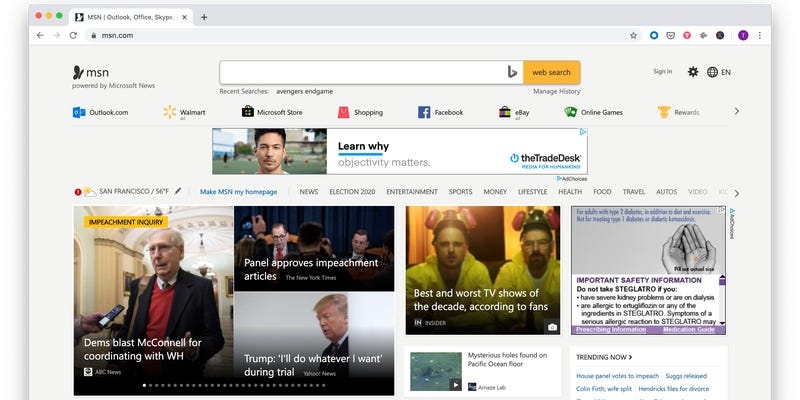Screen dimensions: 800x400
Task: Expand more categories in the news nav bar
Action: coord(736,193)
